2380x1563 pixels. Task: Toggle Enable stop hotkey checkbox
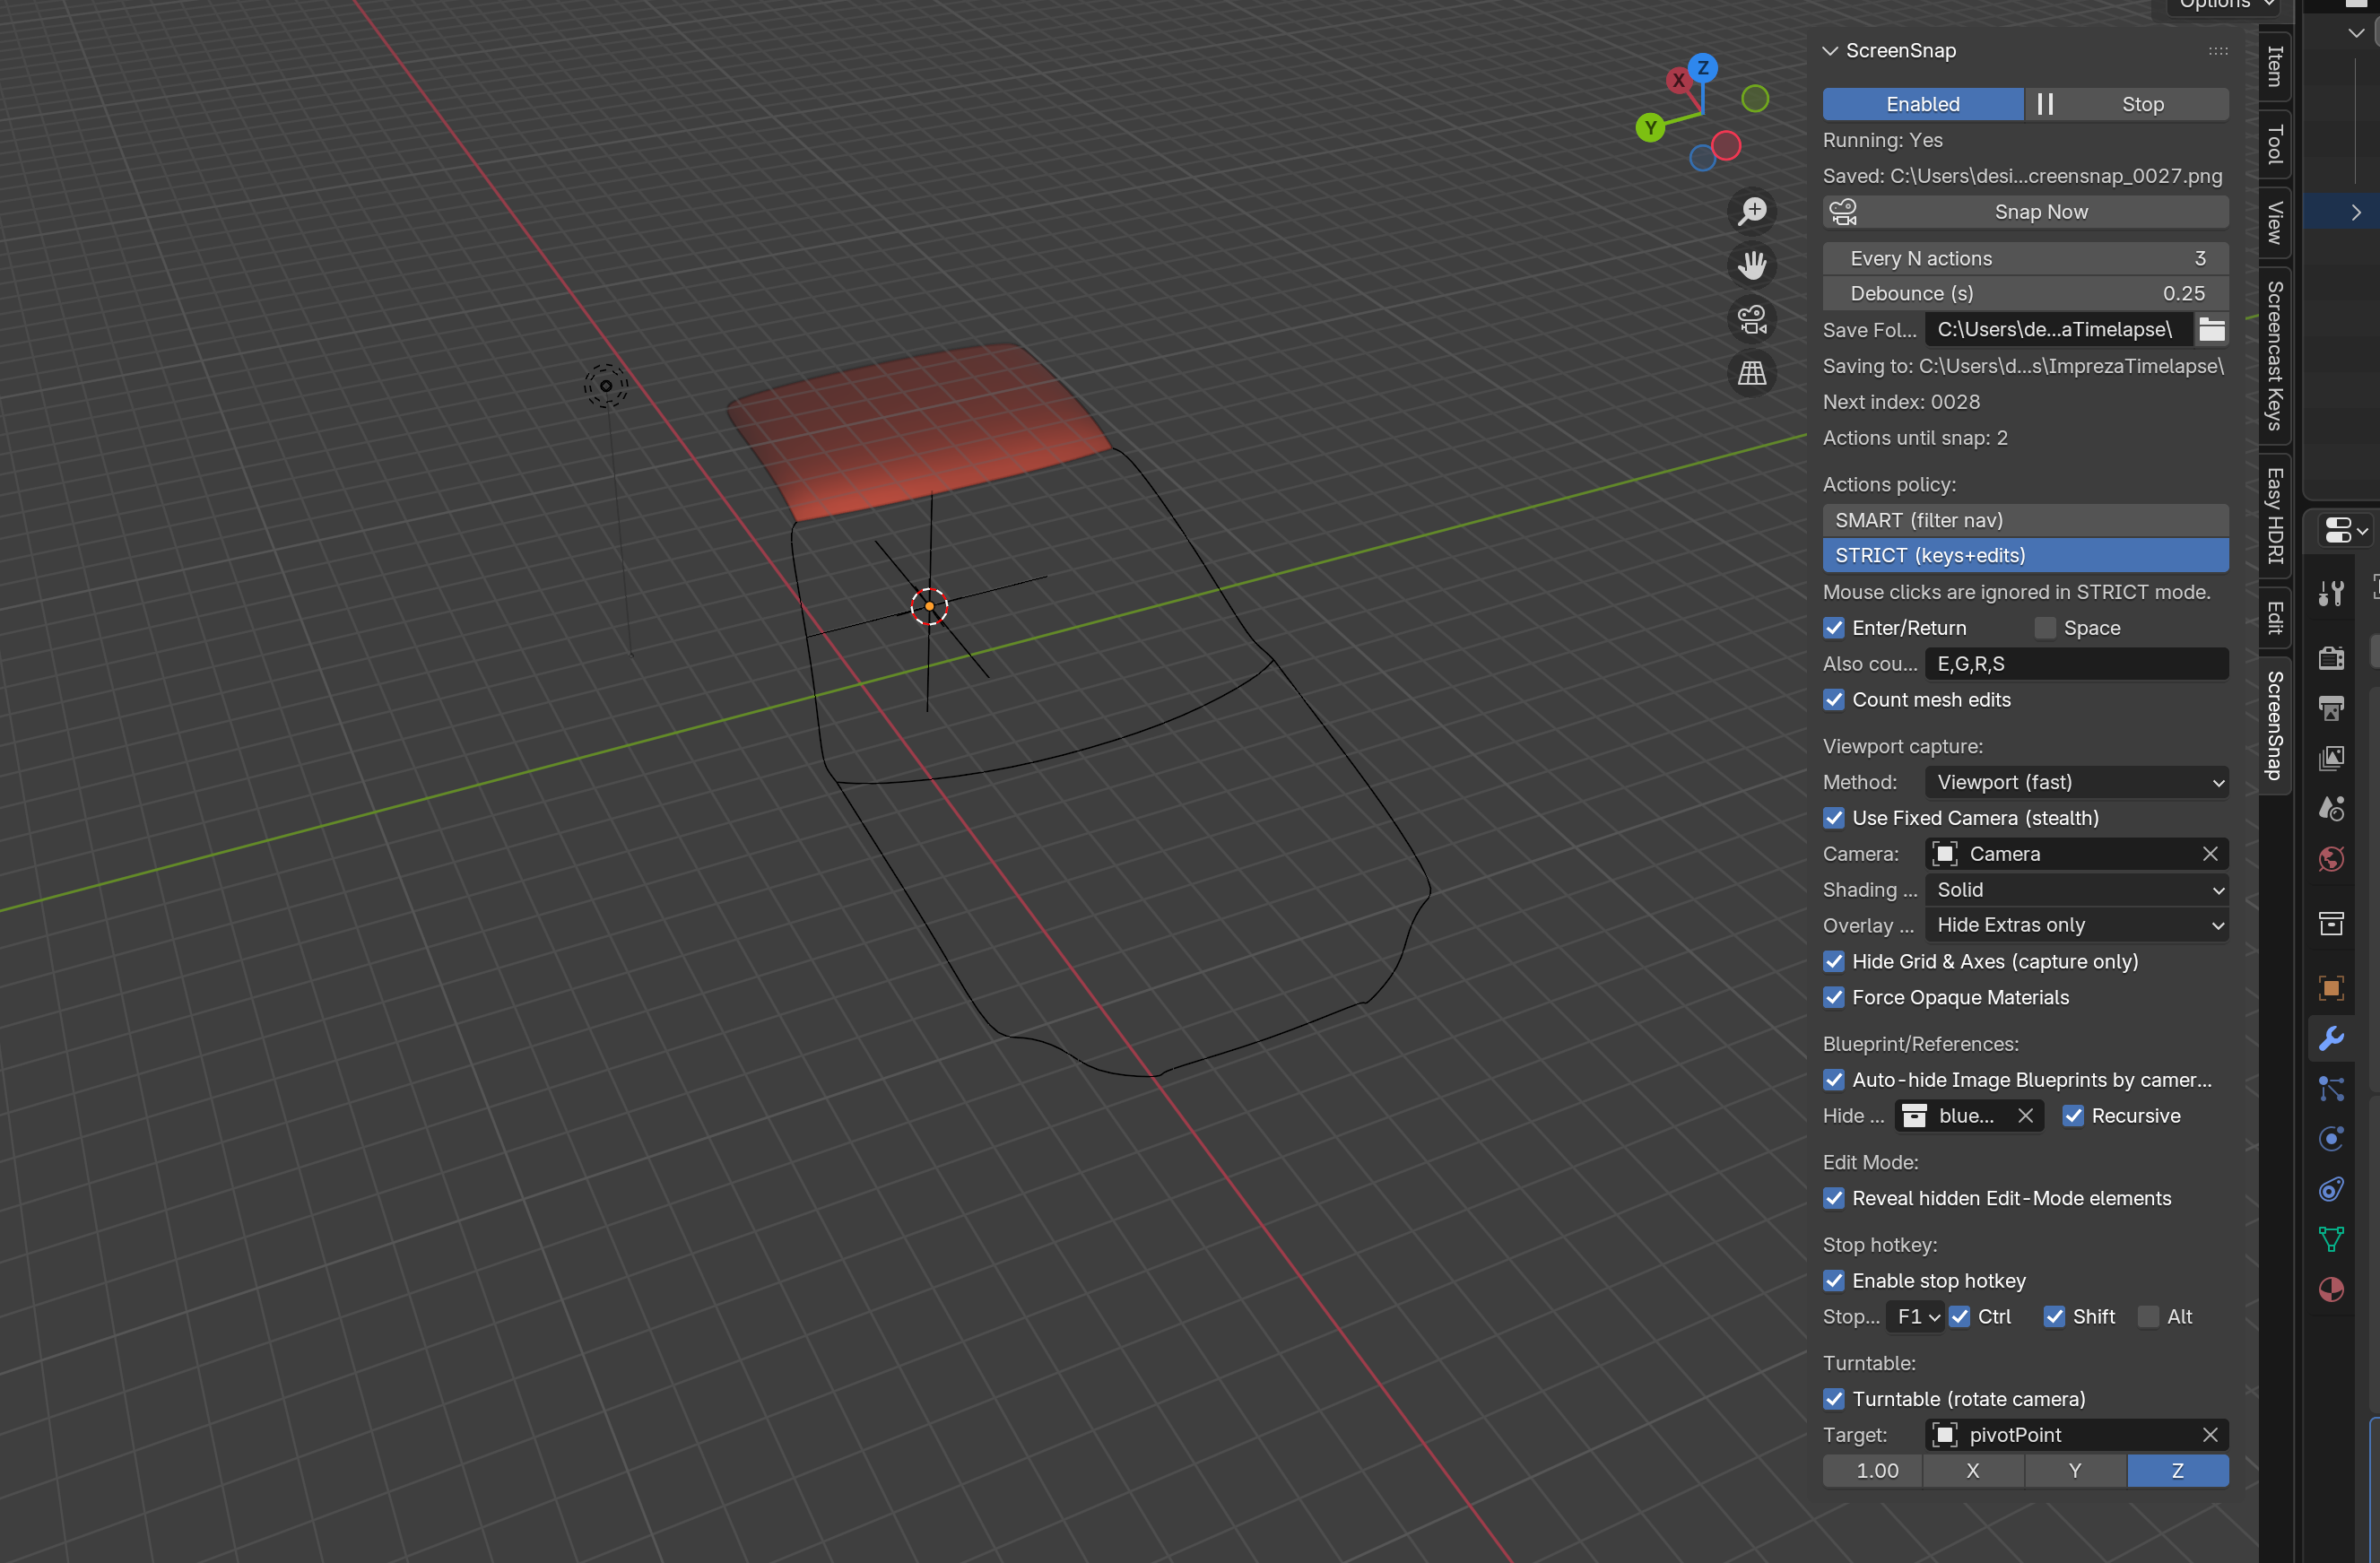[x=1834, y=1281]
